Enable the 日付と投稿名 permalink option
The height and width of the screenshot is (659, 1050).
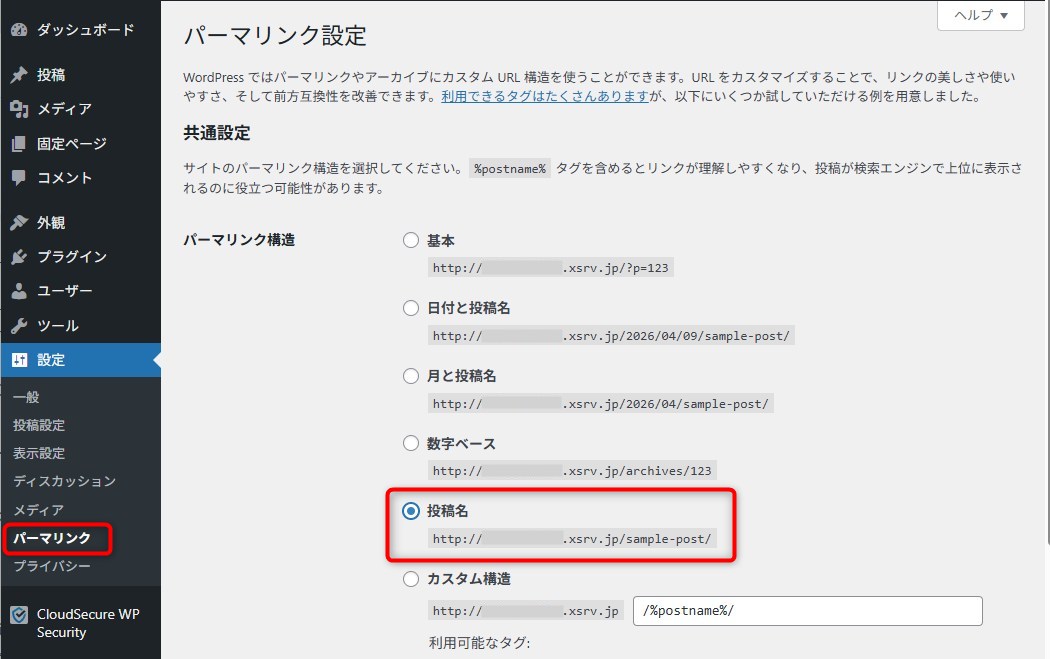(x=410, y=308)
